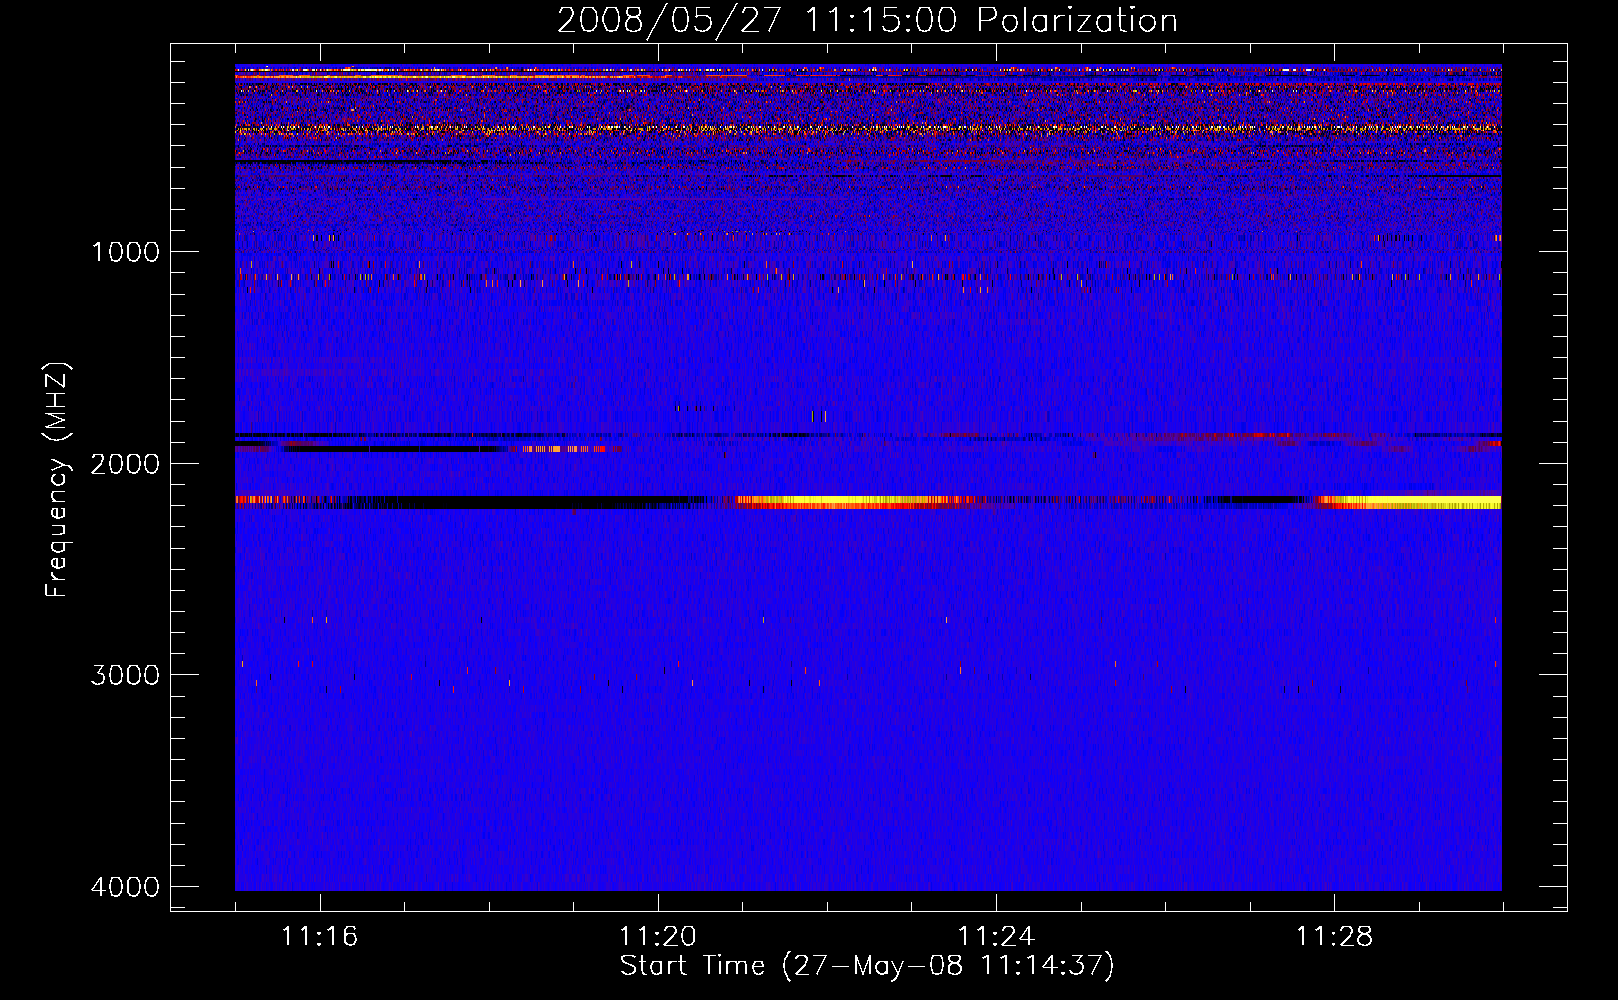Image resolution: width=1618 pixels, height=1000 pixels.
Task: Click the 11:28 time tick label
Action: click(1334, 936)
